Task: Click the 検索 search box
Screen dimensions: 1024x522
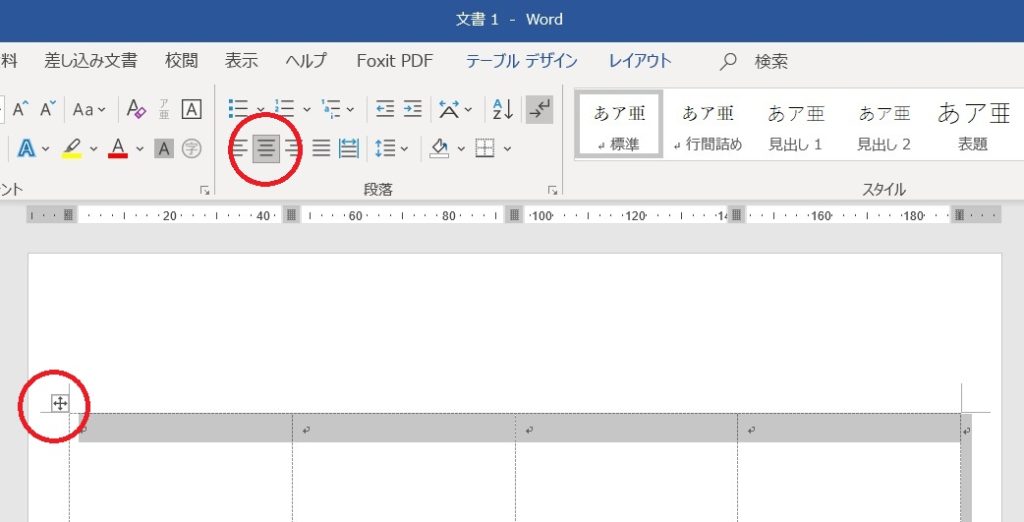Action: (x=771, y=61)
